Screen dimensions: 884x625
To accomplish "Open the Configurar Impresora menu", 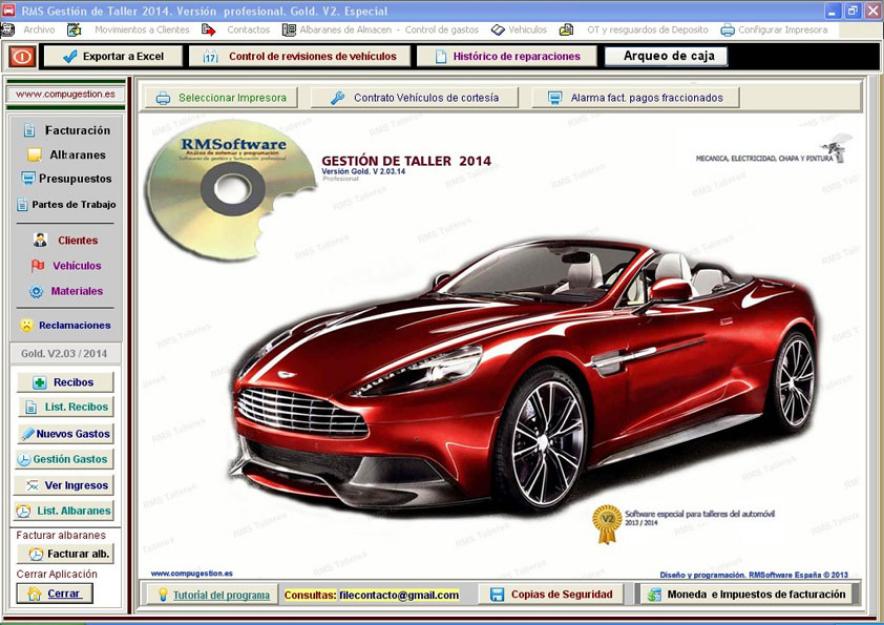I will pyautogui.click(x=783, y=30).
